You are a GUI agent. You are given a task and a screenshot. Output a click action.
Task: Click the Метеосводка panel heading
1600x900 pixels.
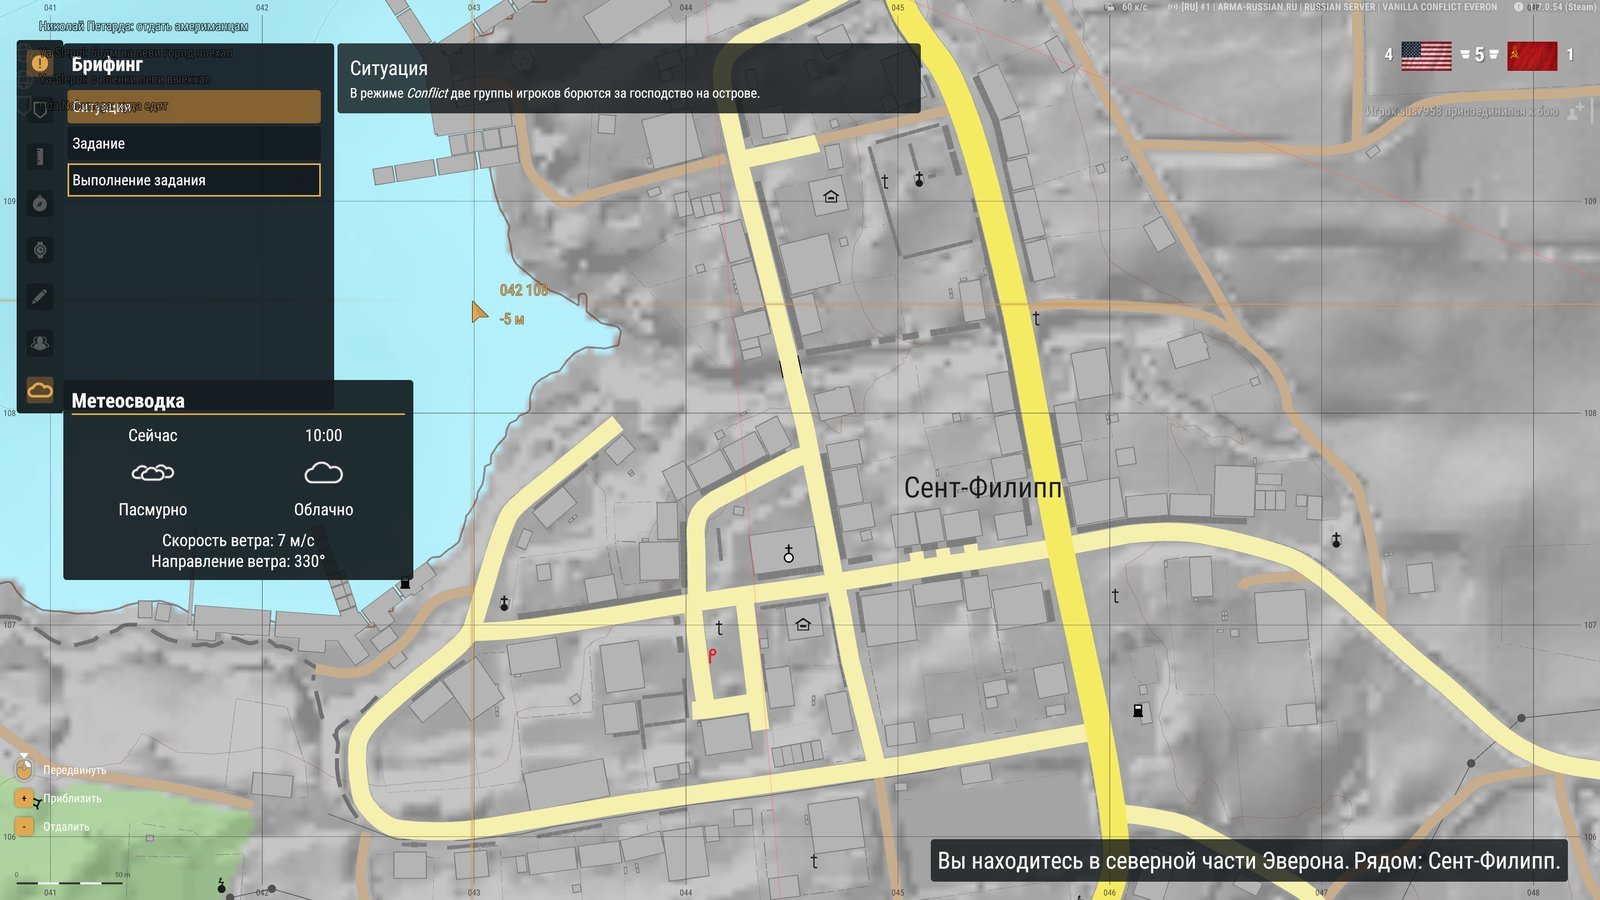[128, 401]
